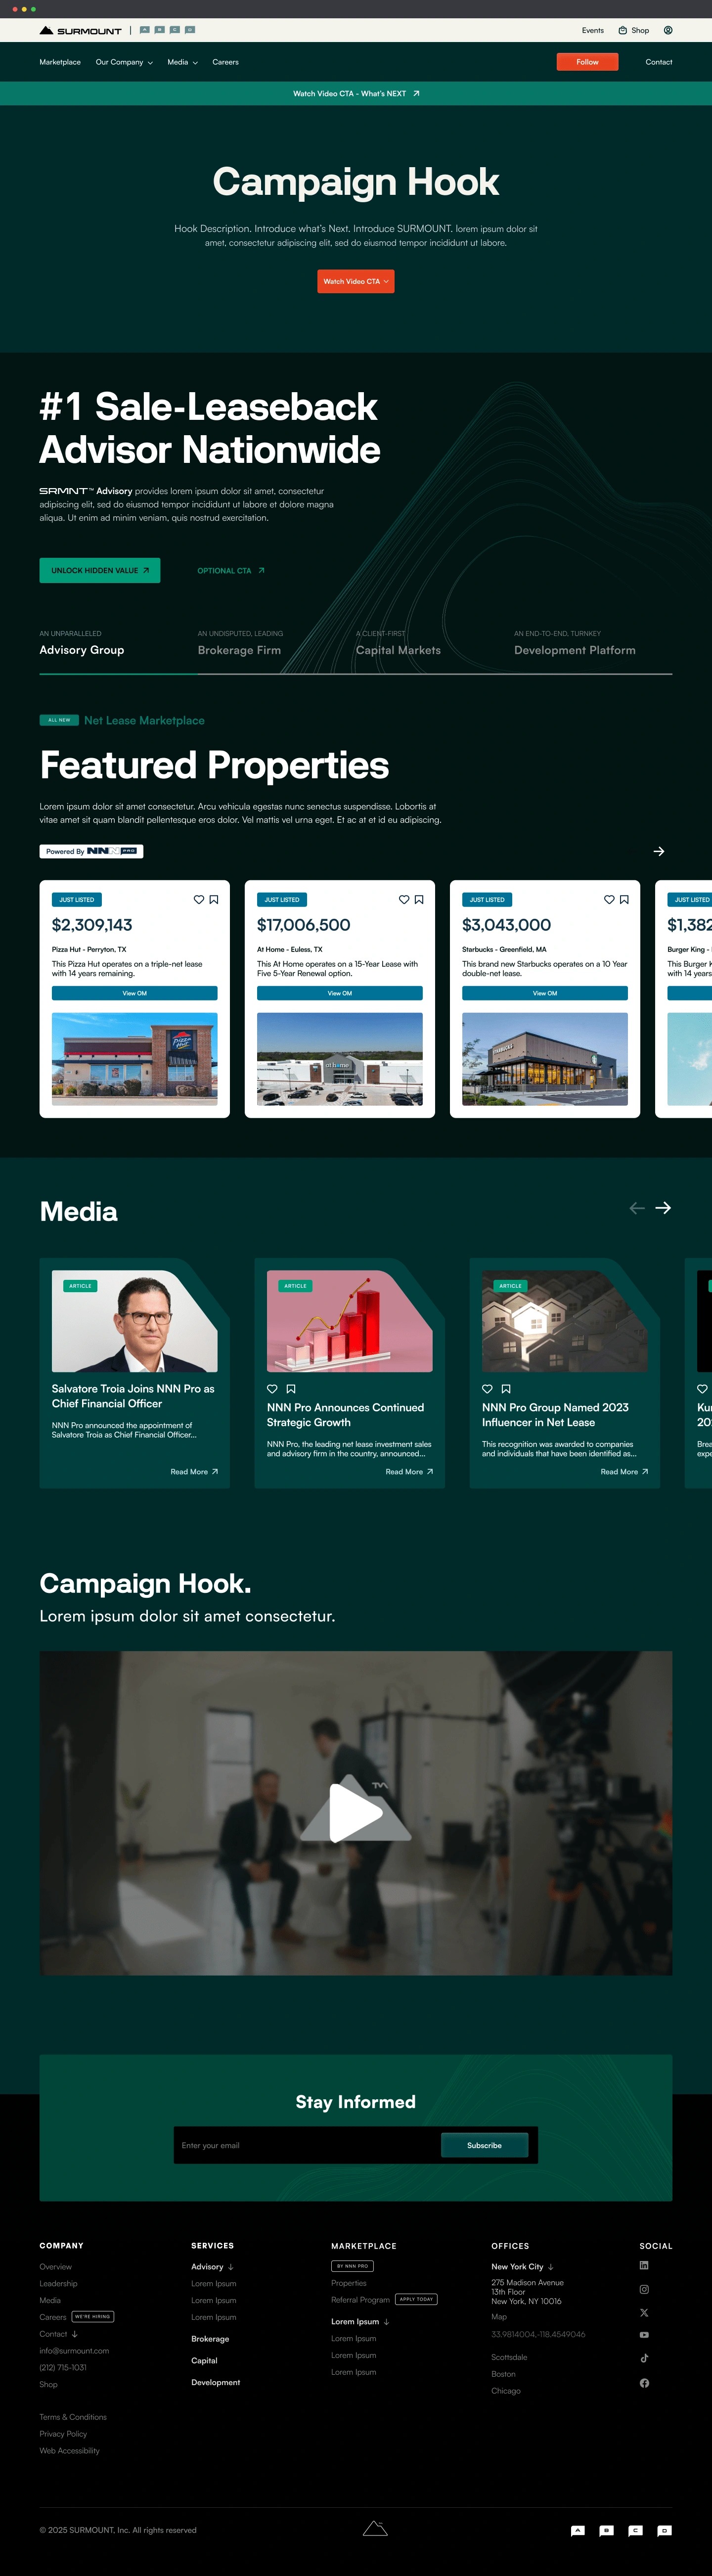
Task: Bookmark the Pizza Hut Perryton property
Action: coord(213,899)
